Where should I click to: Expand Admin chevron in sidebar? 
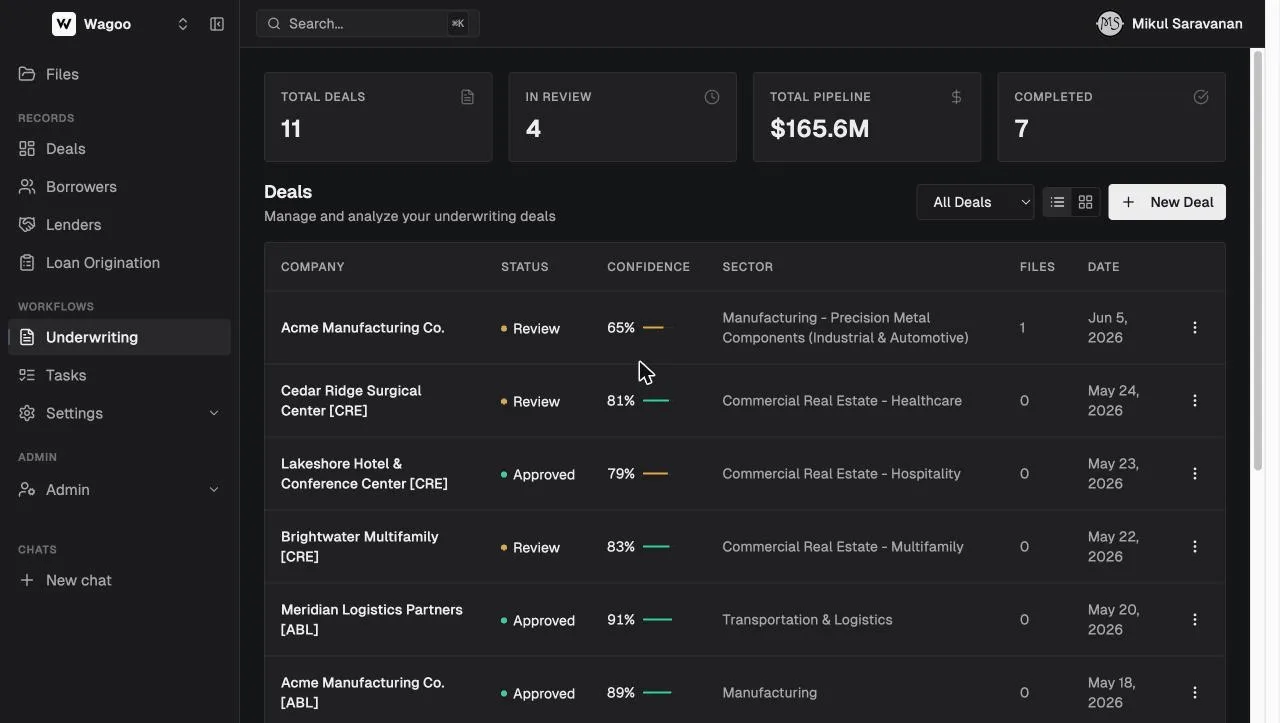213,490
